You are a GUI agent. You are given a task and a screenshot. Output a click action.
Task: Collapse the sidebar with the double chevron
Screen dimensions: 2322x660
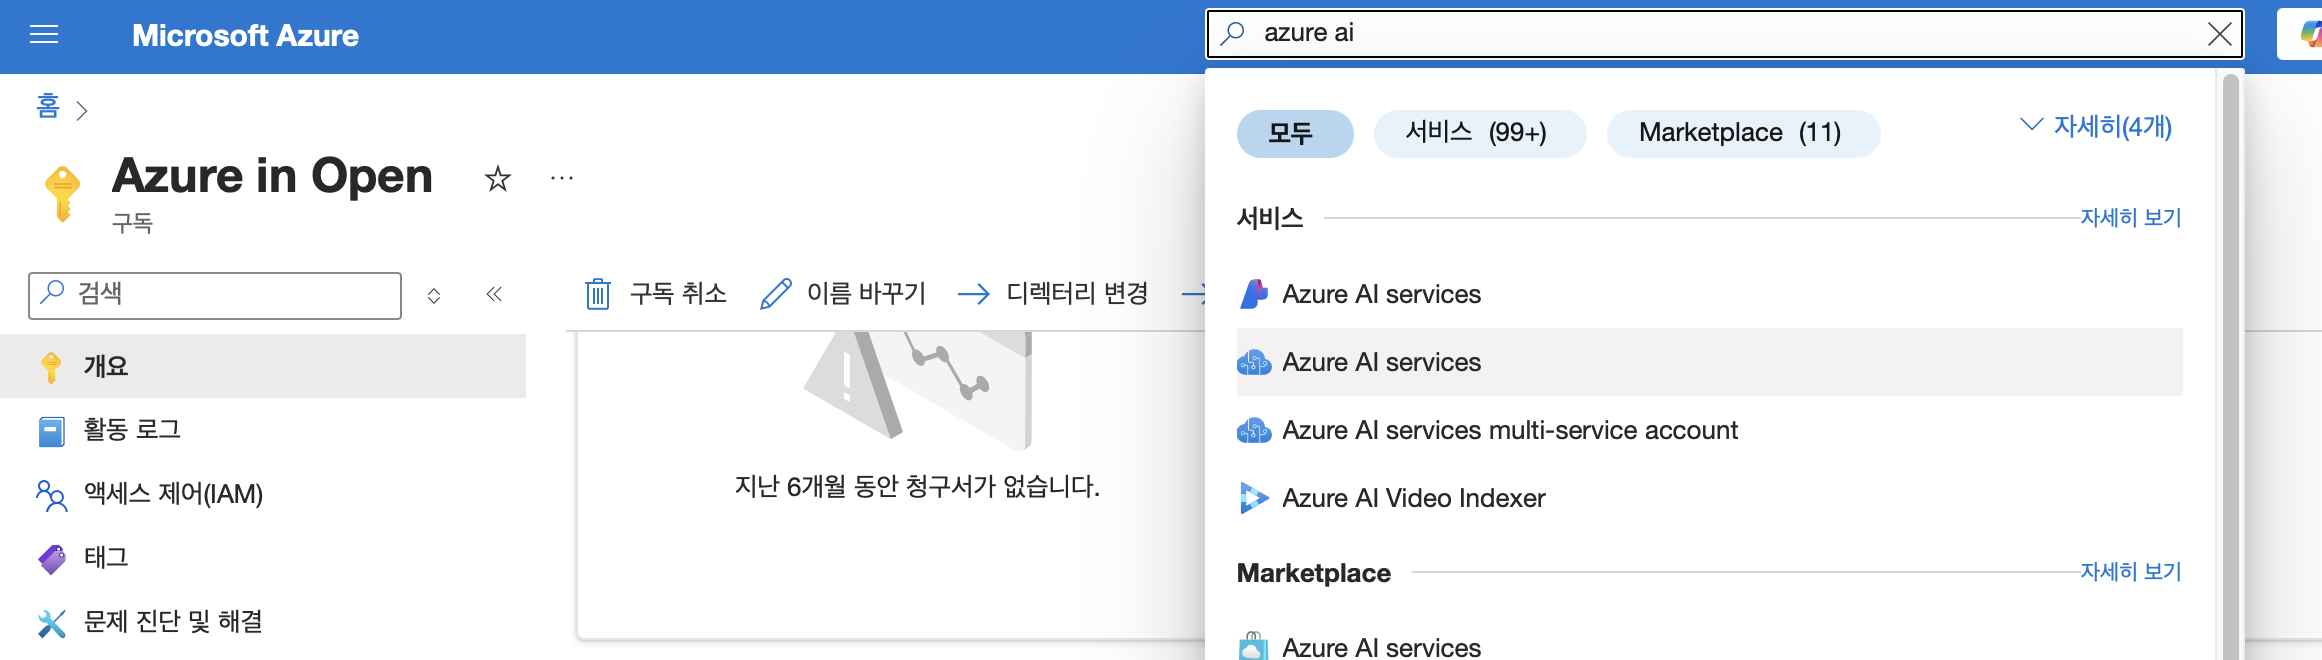(x=494, y=294)
